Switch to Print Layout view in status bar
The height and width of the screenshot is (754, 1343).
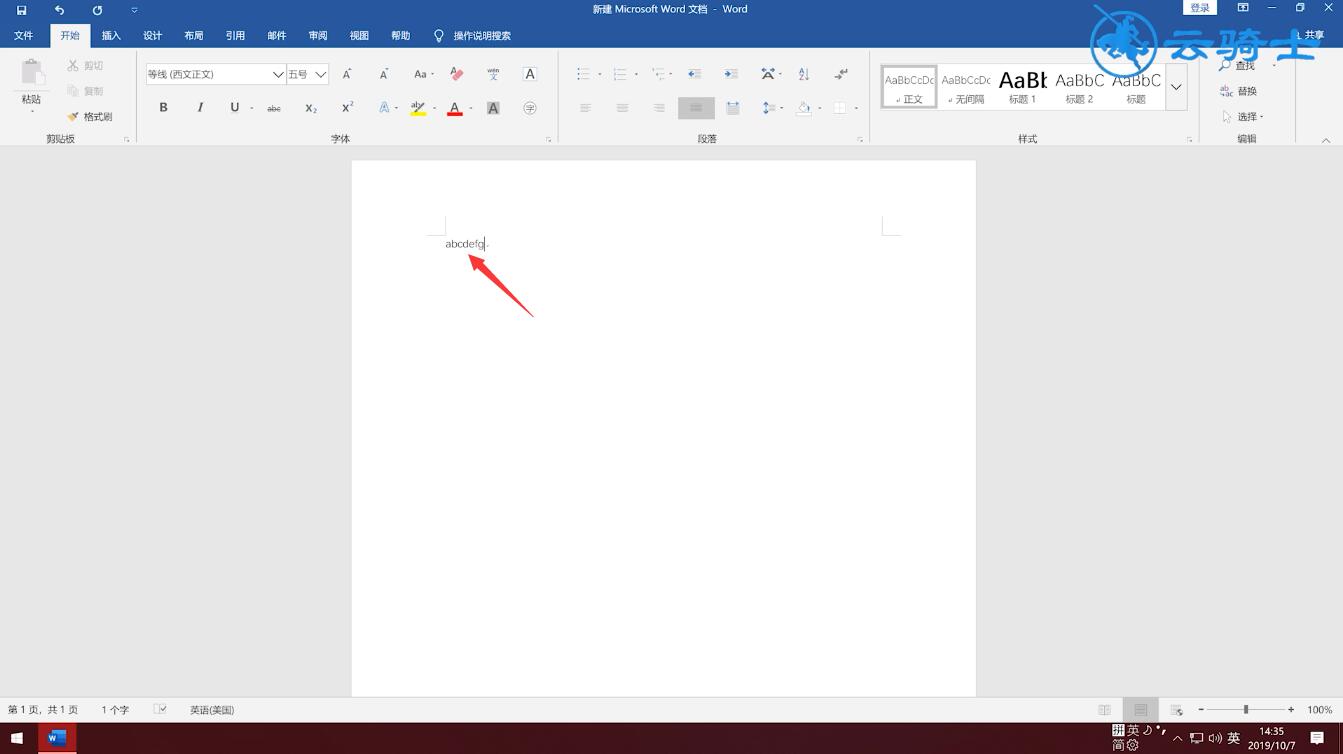tap(1140, 710)
